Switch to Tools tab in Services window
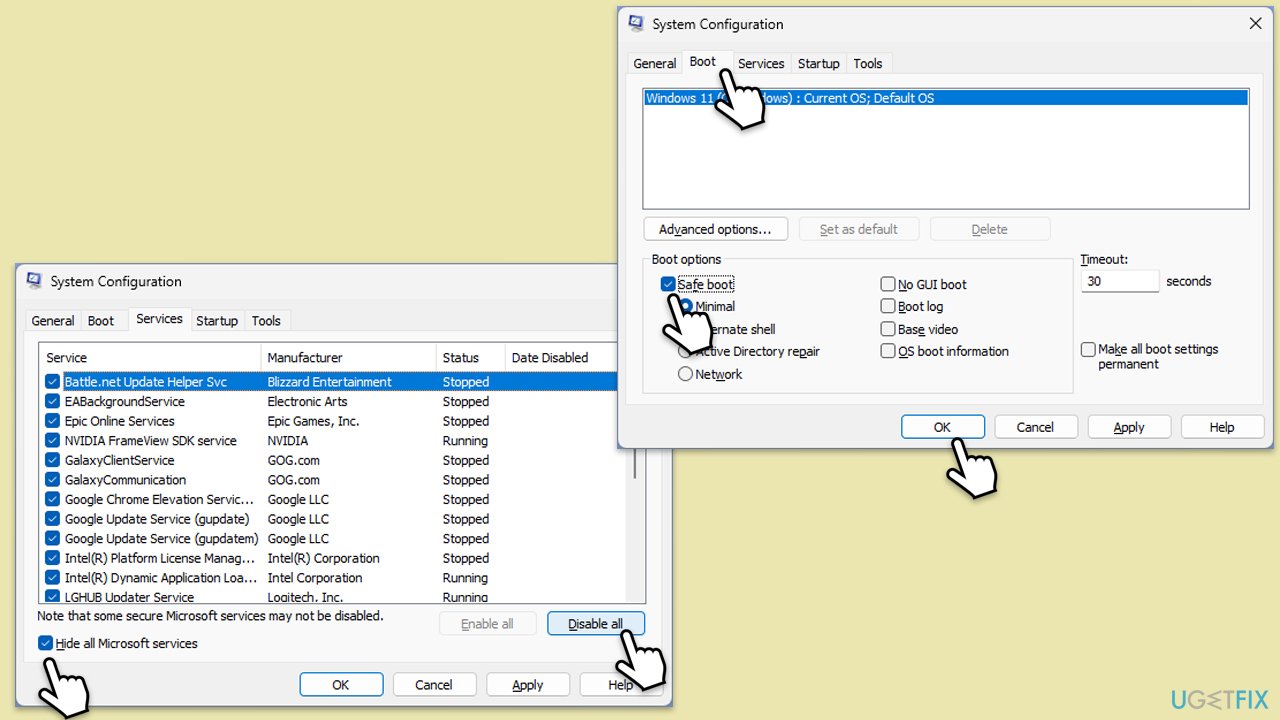The width and height of the screenshot is (1280, 720). point(266,321)
